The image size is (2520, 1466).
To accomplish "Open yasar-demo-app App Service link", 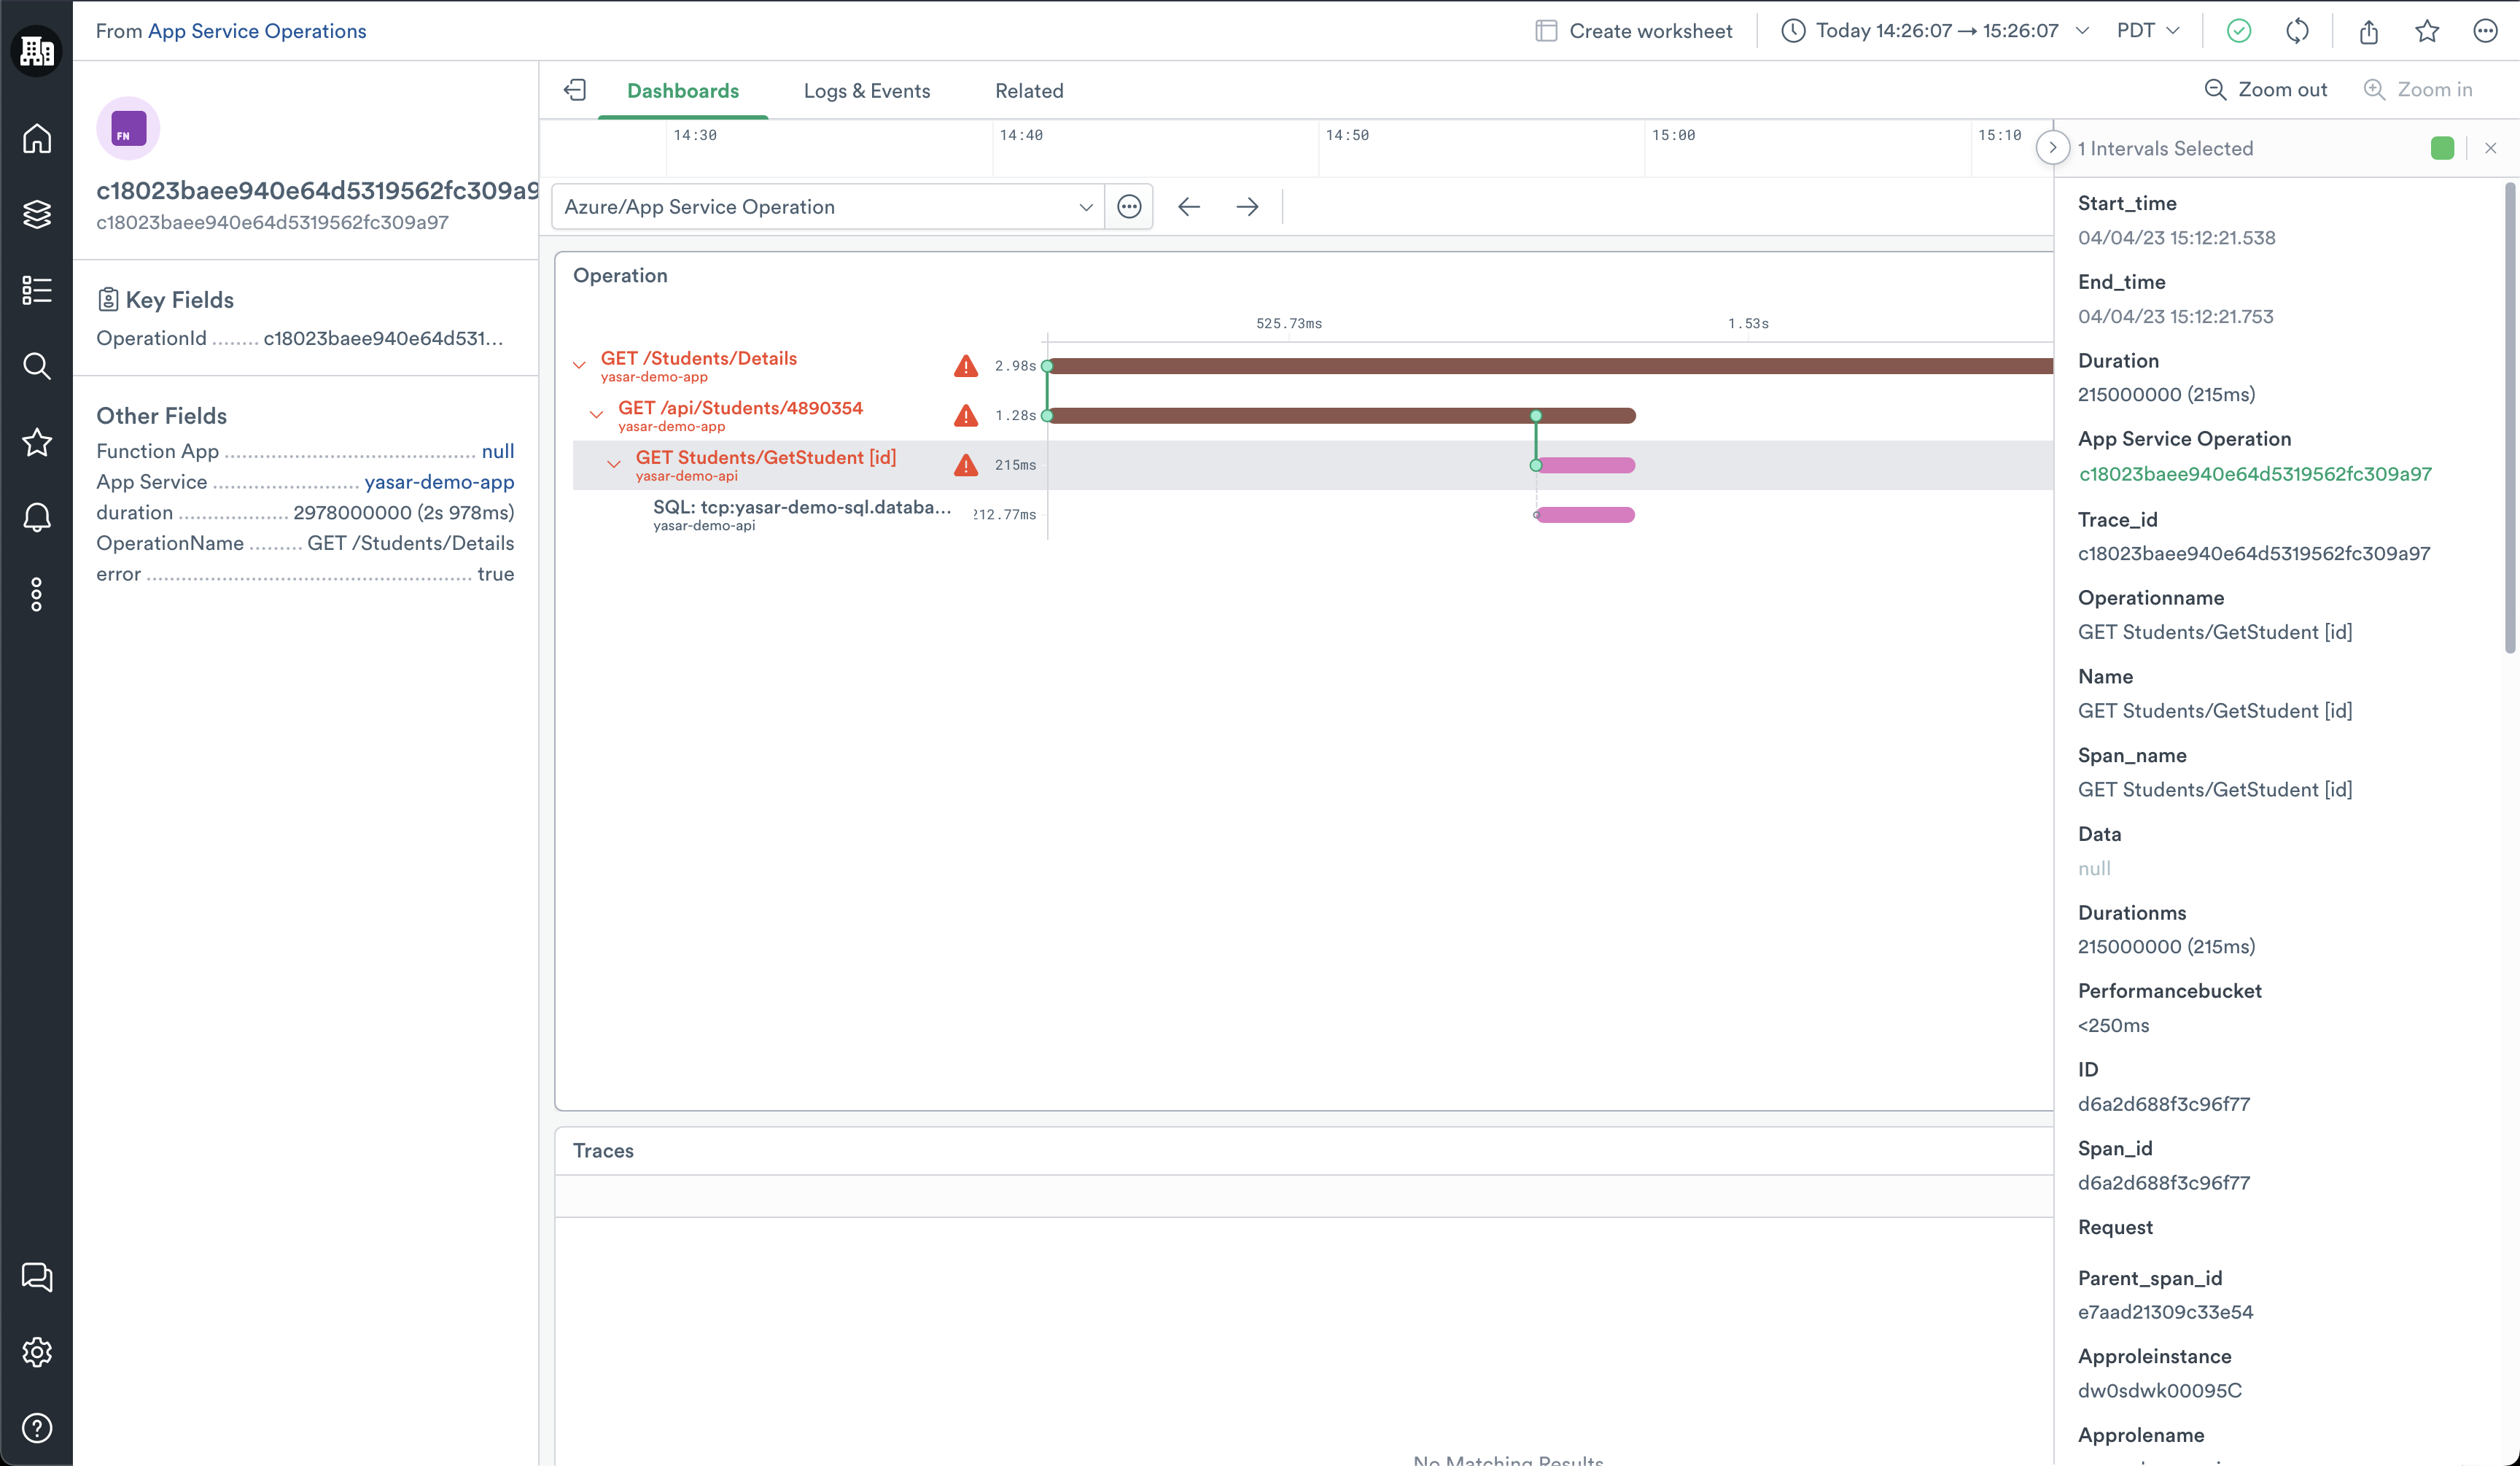I will (439, 482).
